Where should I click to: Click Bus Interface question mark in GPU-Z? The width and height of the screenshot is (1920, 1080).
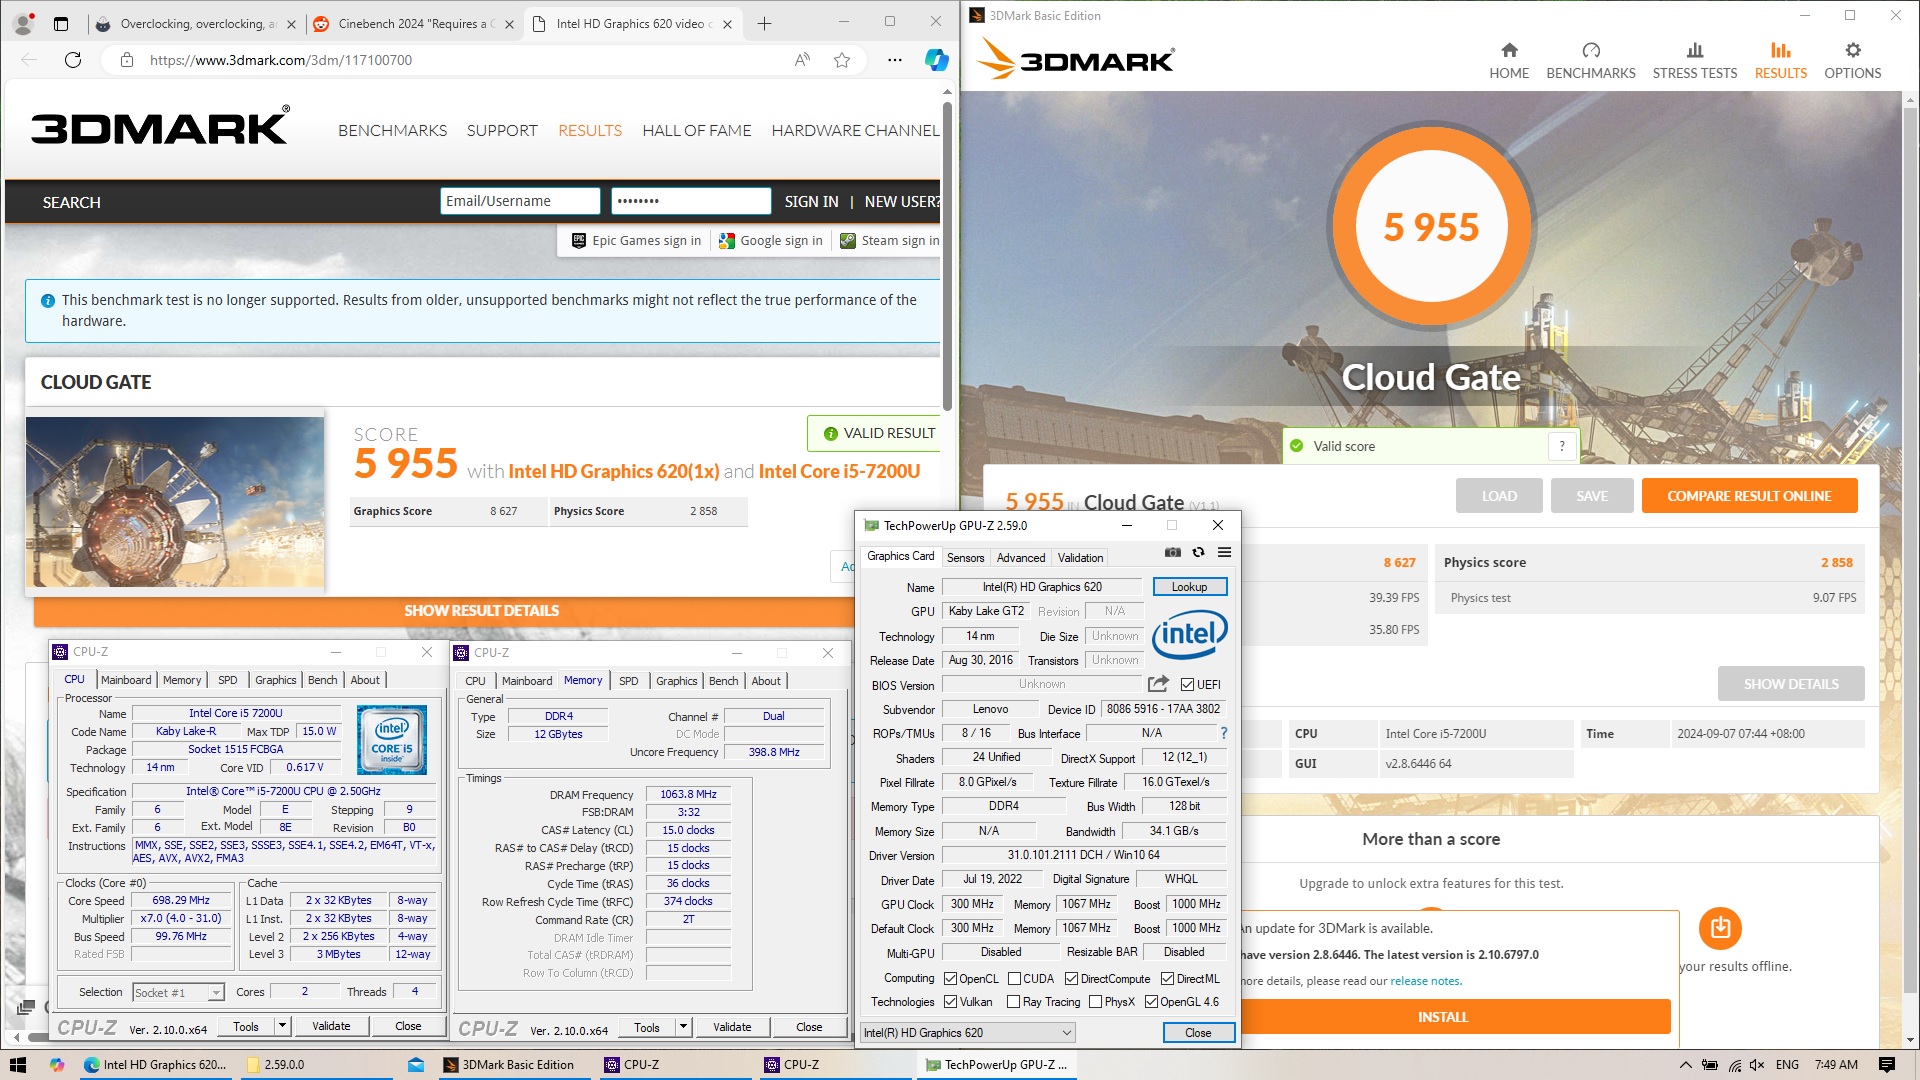coord(1223,733)
